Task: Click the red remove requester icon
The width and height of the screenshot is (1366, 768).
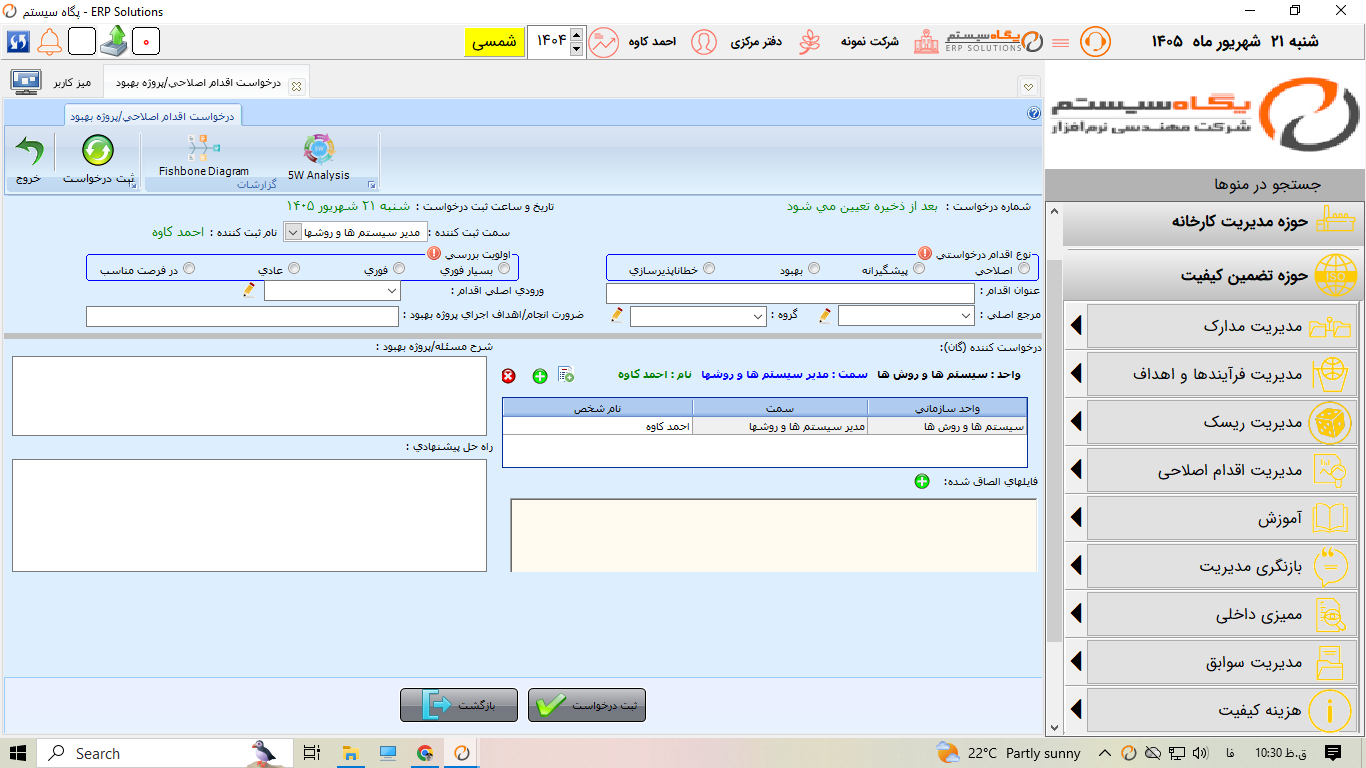Action: click(509, 375)
